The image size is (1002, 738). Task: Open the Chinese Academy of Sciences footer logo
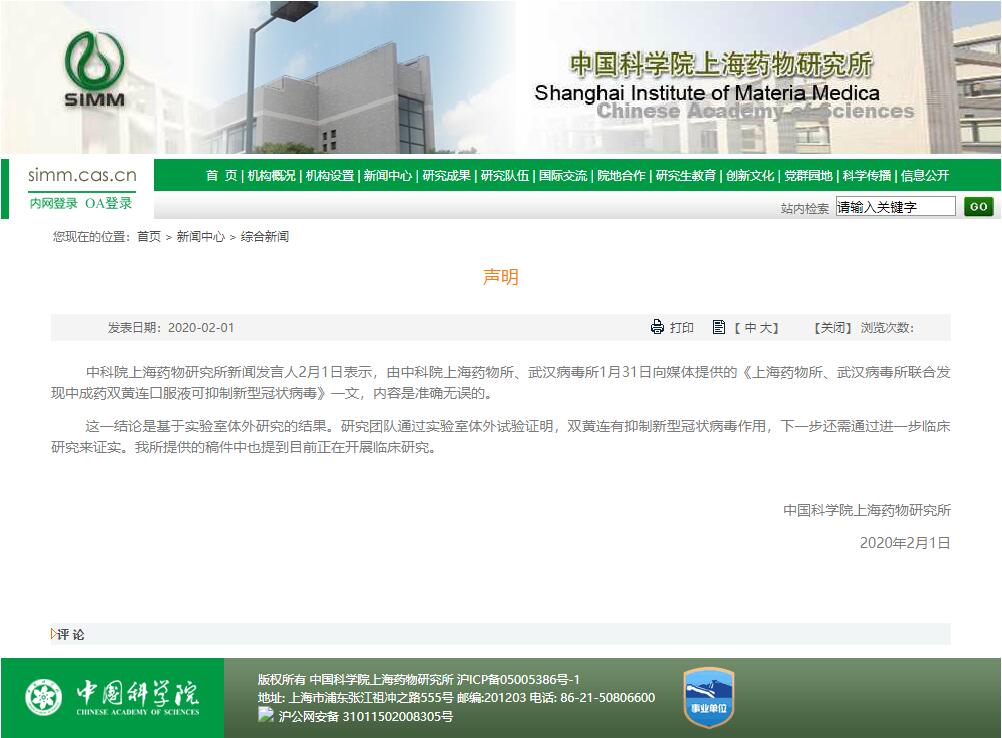[x=112, y=697]
